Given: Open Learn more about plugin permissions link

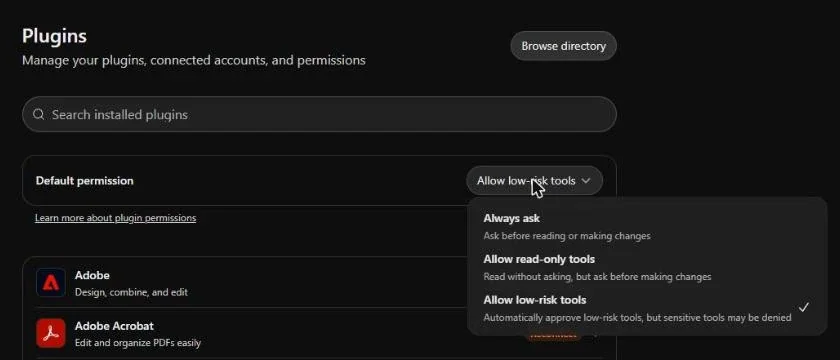Looking at the screenshot, I should click(115, 218).
